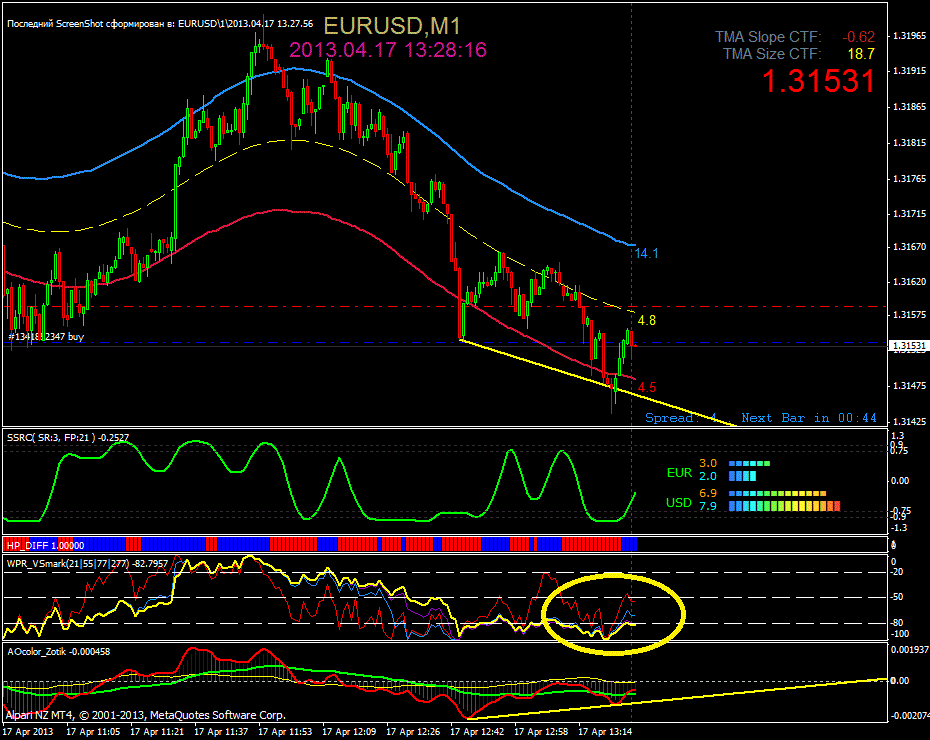
Task: Click the -20 level label in WPR panel
Action: point(897,572)
